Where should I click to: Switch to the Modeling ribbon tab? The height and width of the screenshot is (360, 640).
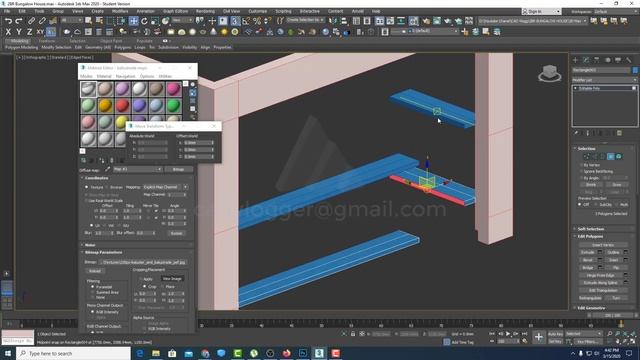coord(20,41)
